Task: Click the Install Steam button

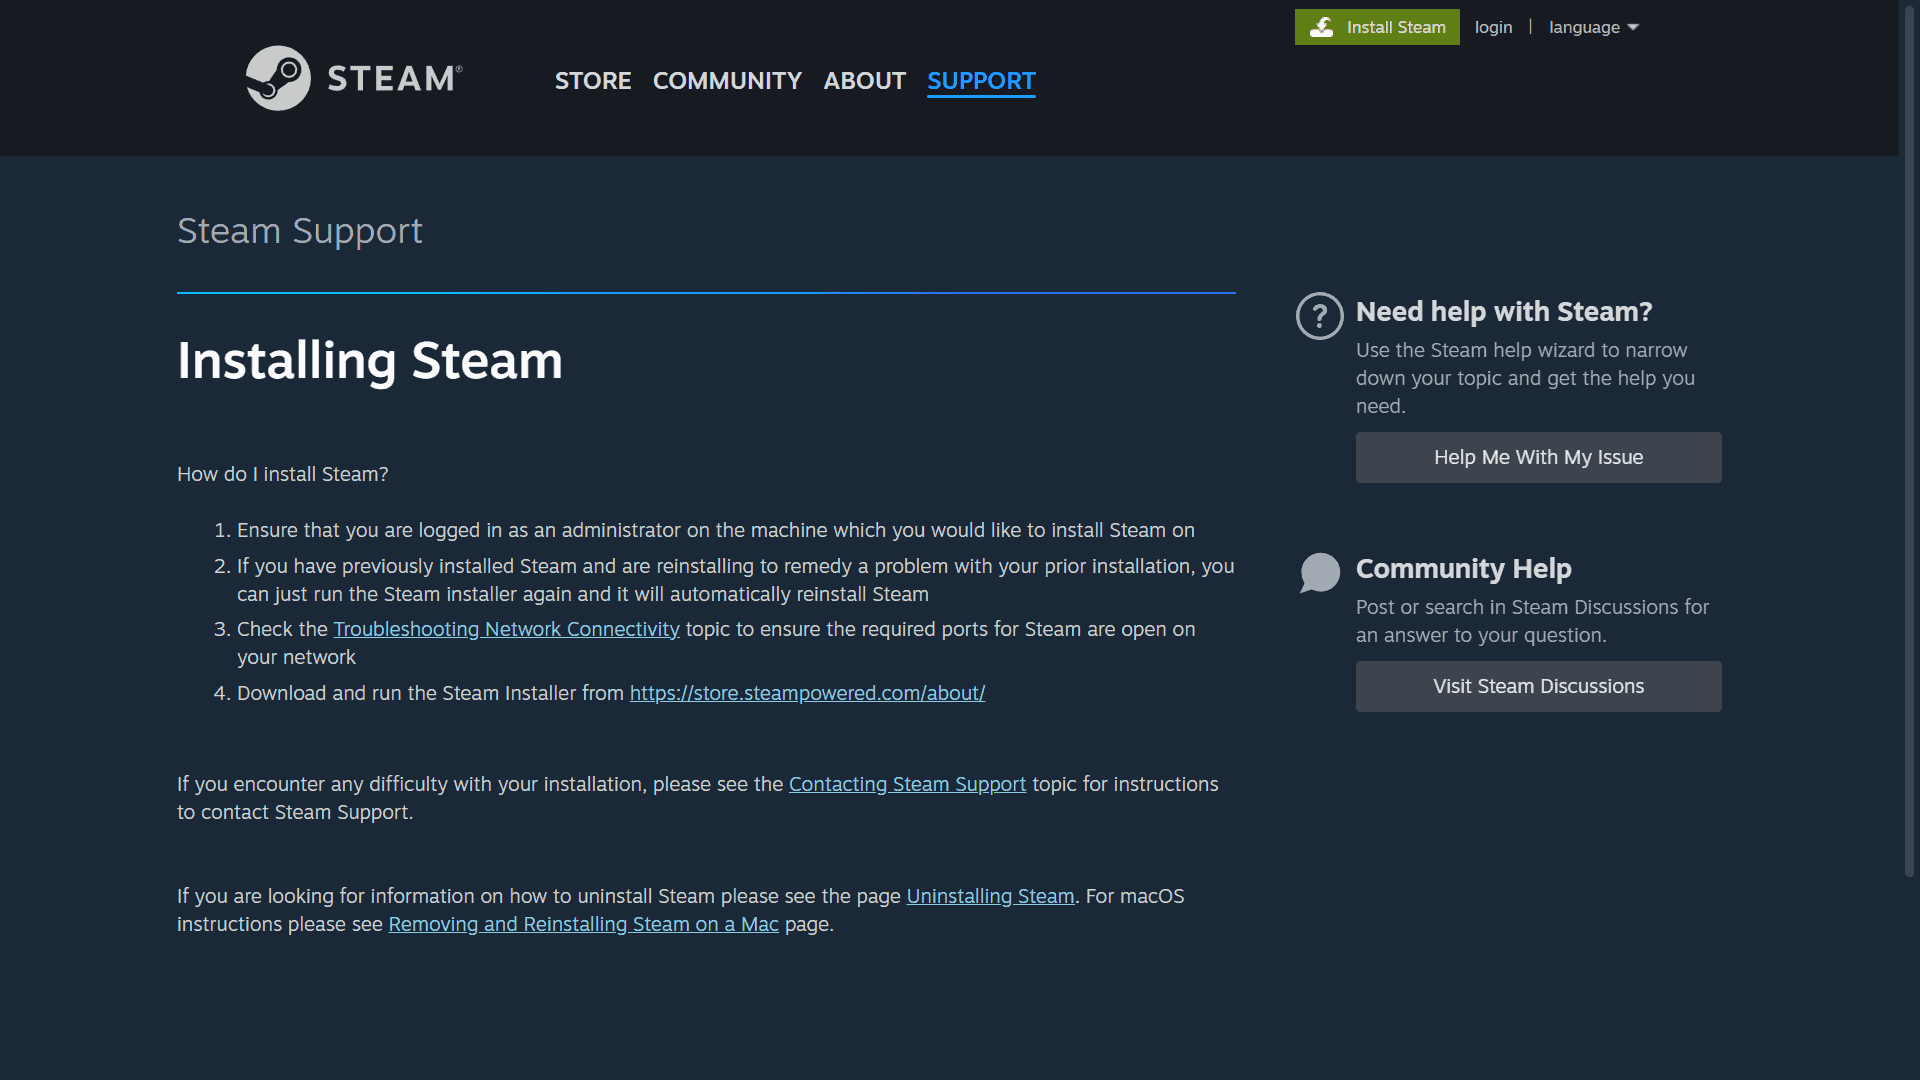Action: pyautogui.click(x=1377, y=27)
